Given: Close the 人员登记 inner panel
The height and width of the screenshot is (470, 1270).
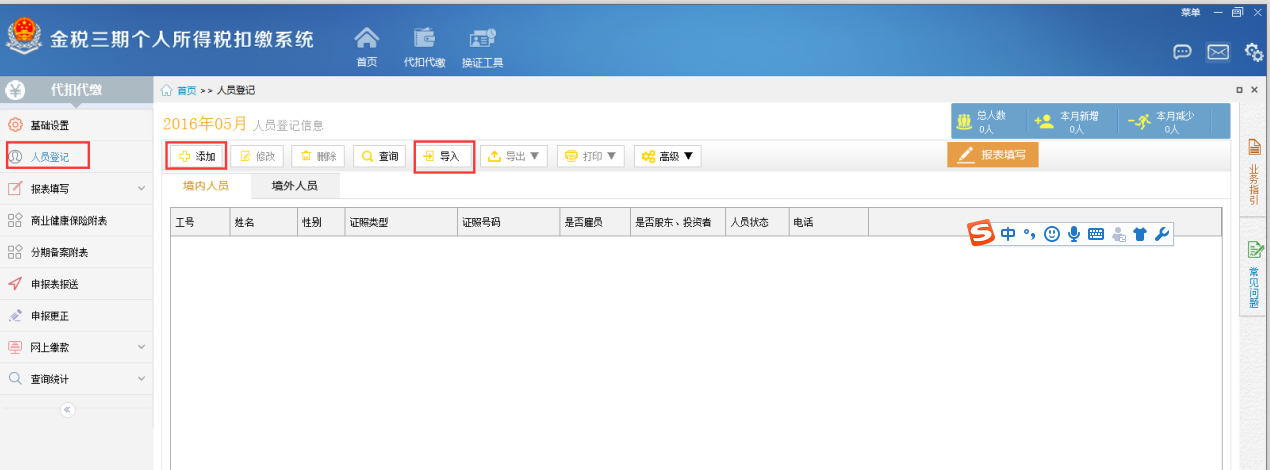Looking at the screenshot, I should pos(1255,90).
